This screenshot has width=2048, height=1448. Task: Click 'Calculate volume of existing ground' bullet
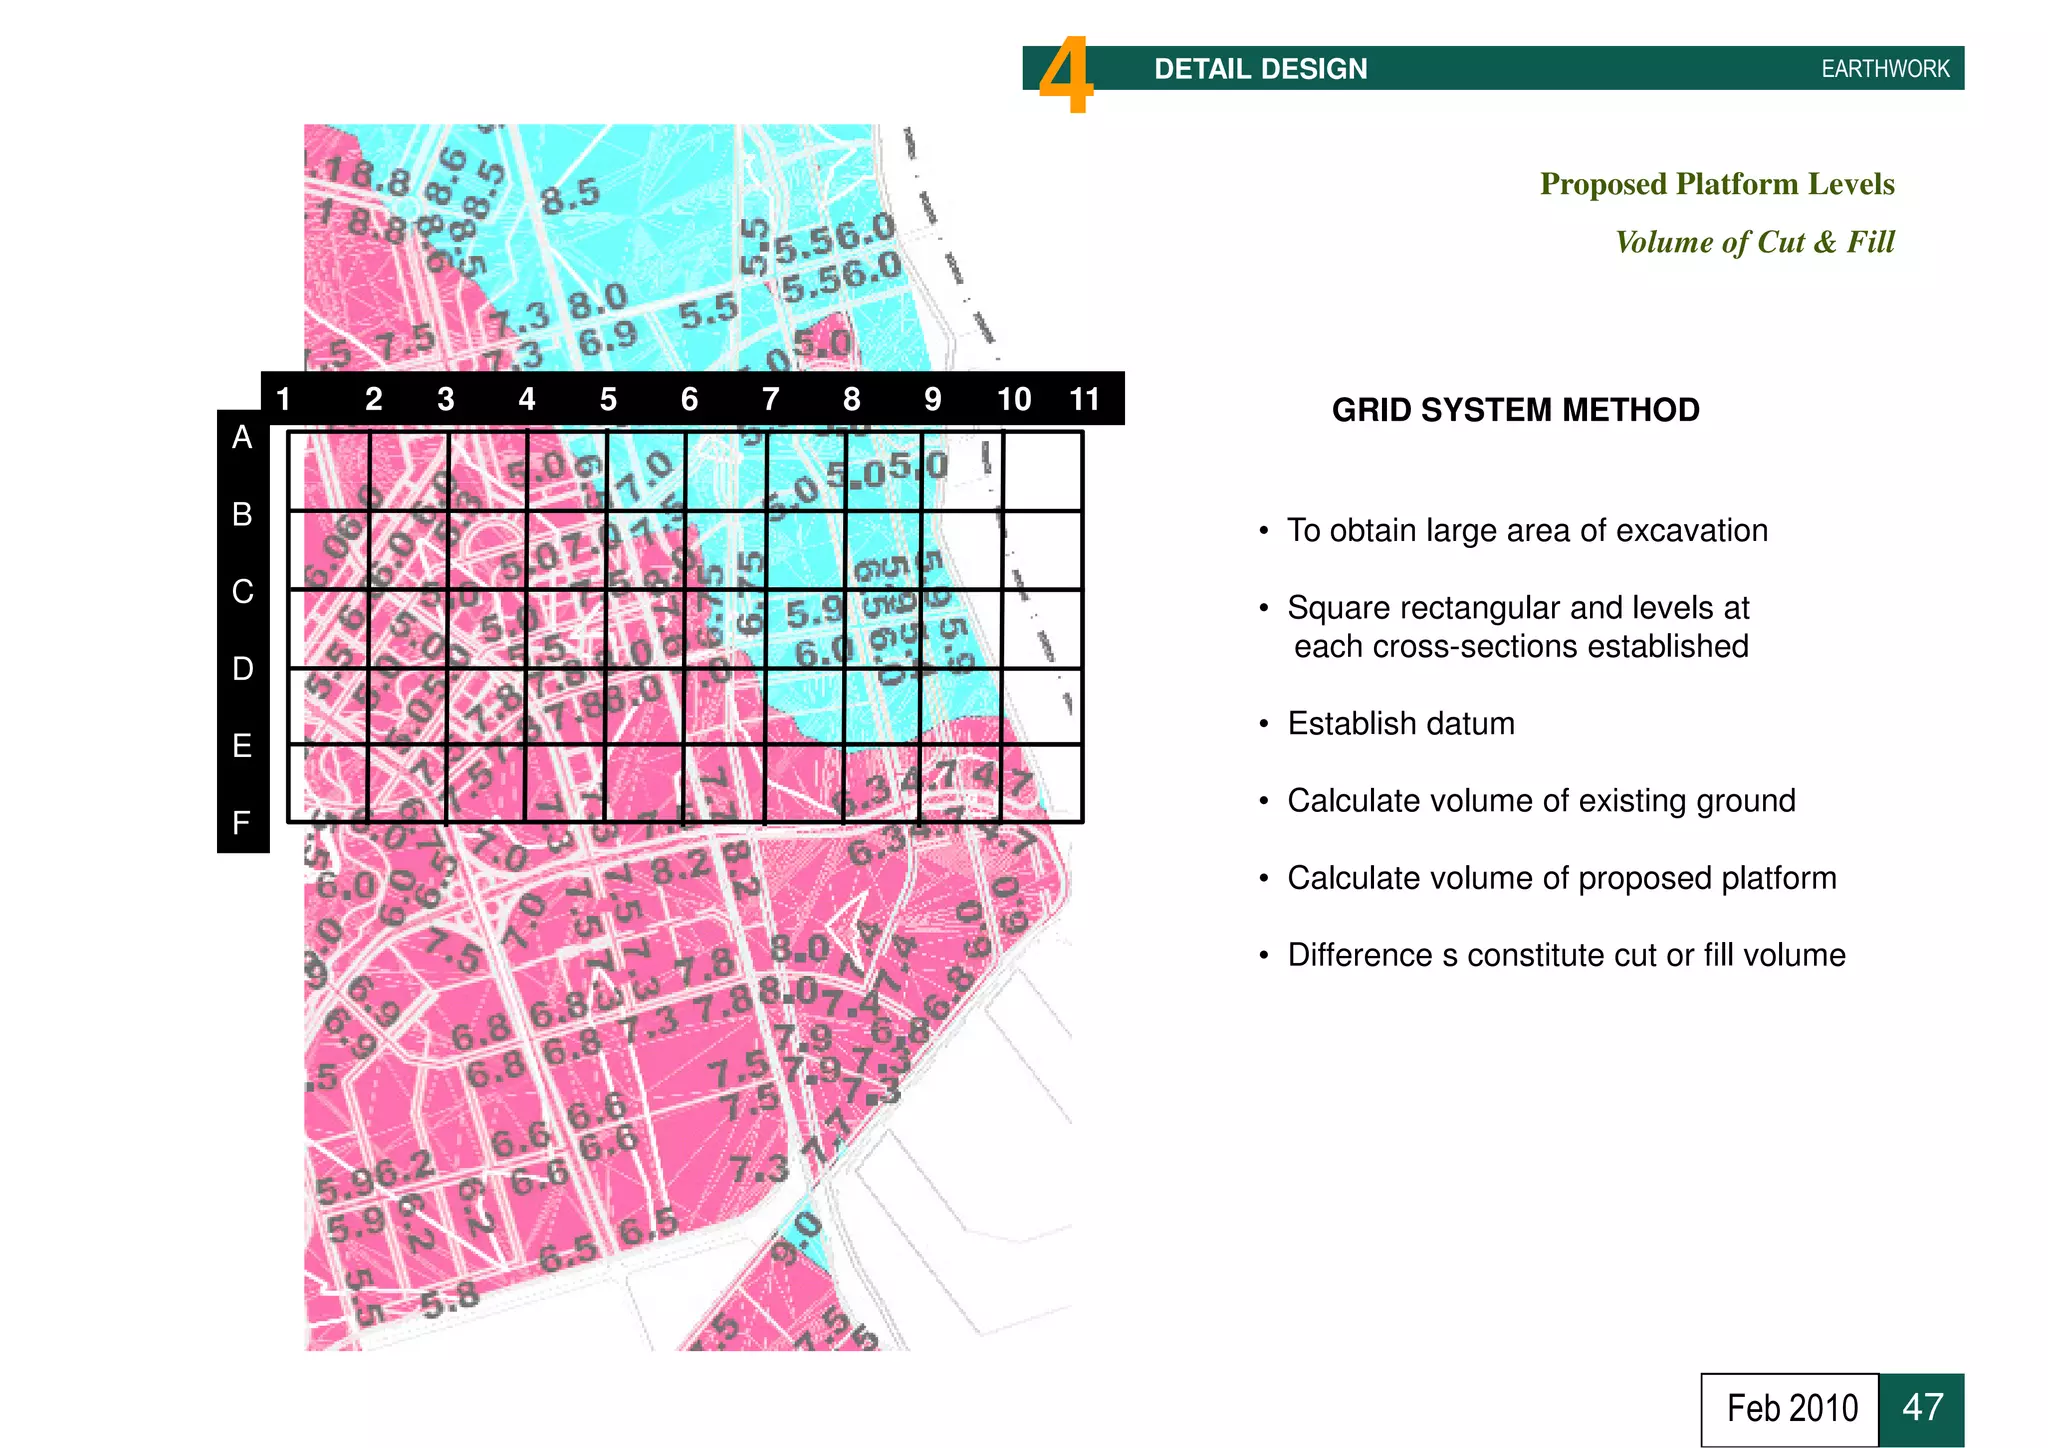click(1540, 800)
